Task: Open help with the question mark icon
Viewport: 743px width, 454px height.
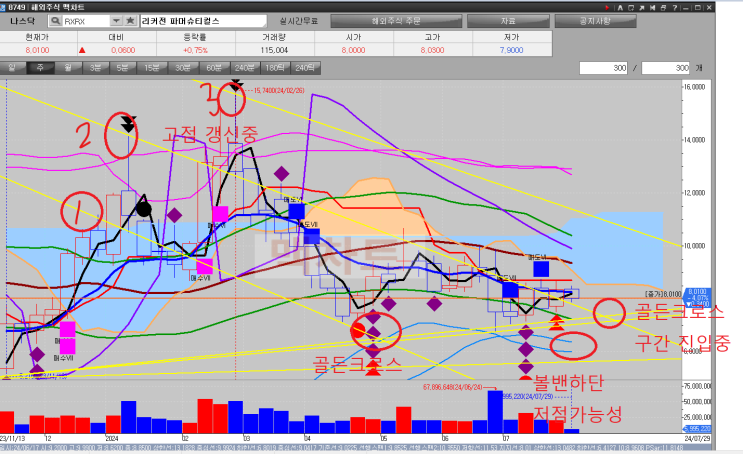Action: 675,8
